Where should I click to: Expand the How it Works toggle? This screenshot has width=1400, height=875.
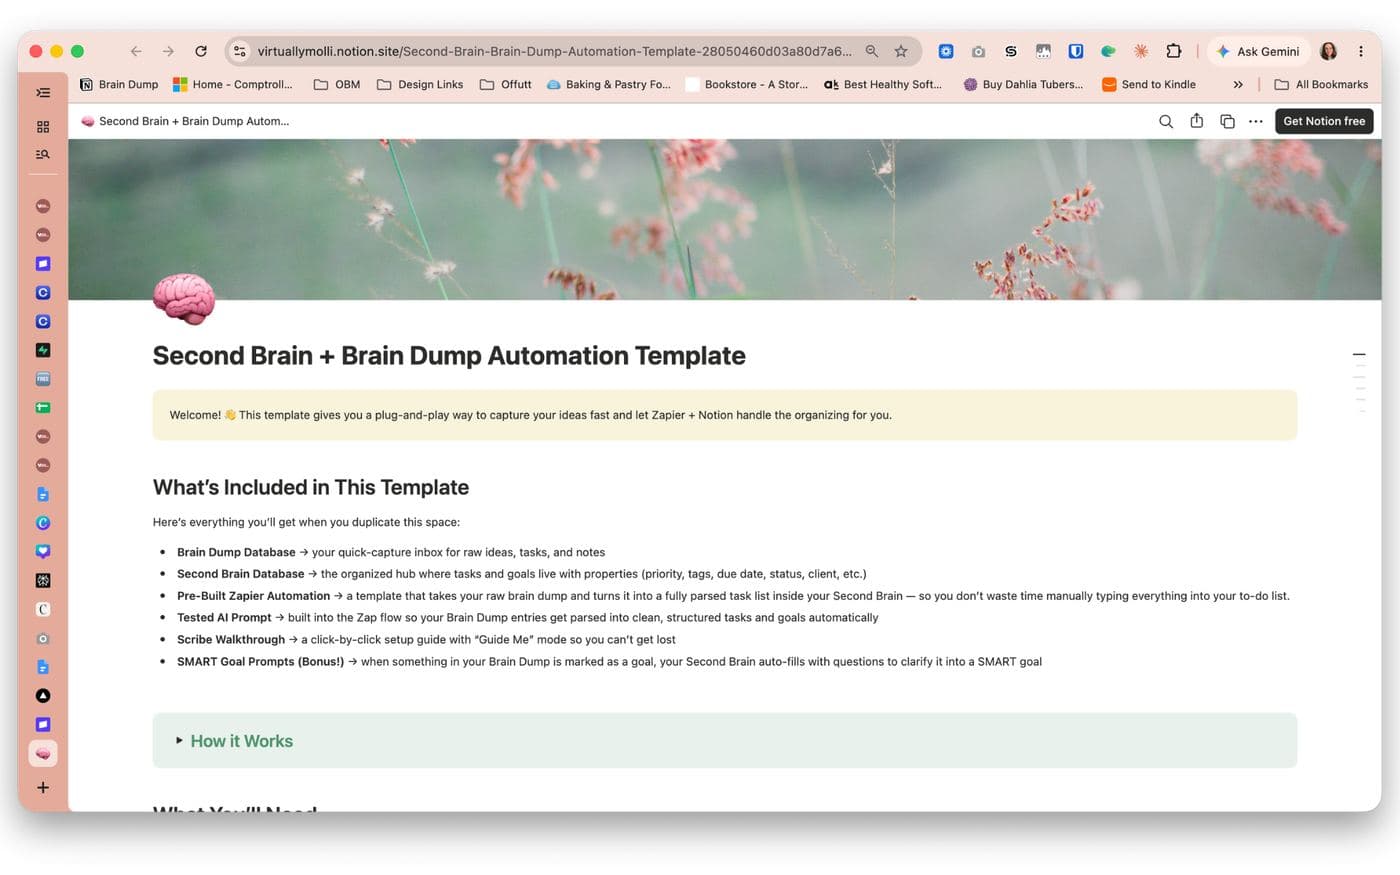pyautogui.click(x=180, y=741)
